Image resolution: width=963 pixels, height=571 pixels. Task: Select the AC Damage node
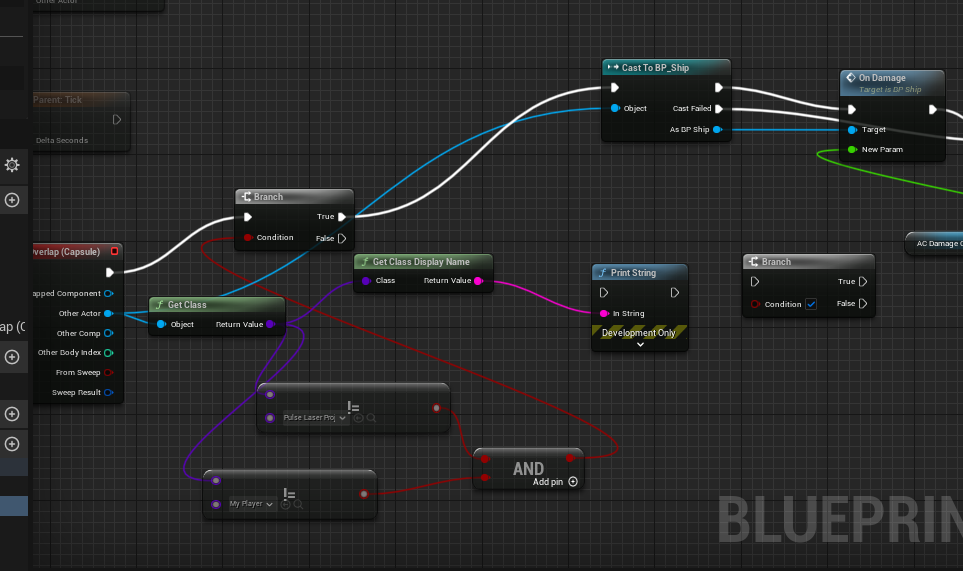point(935,243)
